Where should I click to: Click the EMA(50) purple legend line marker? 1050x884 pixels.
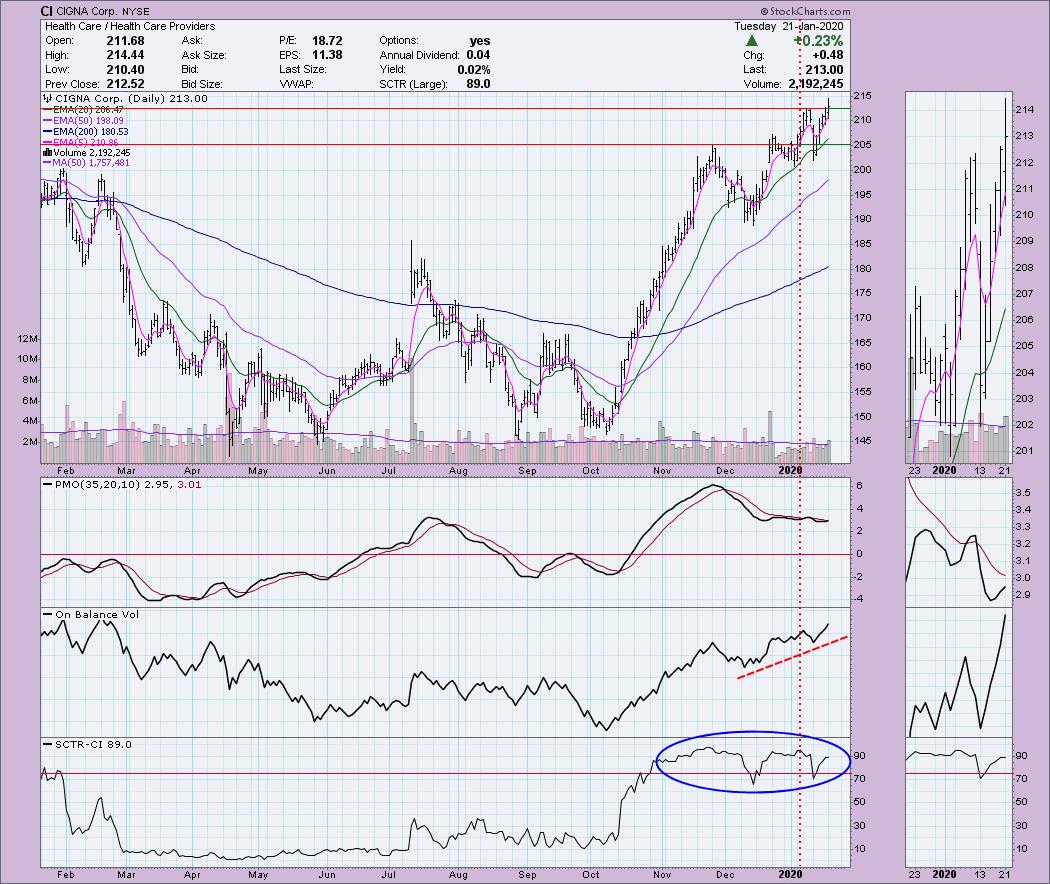coord(48,121)
